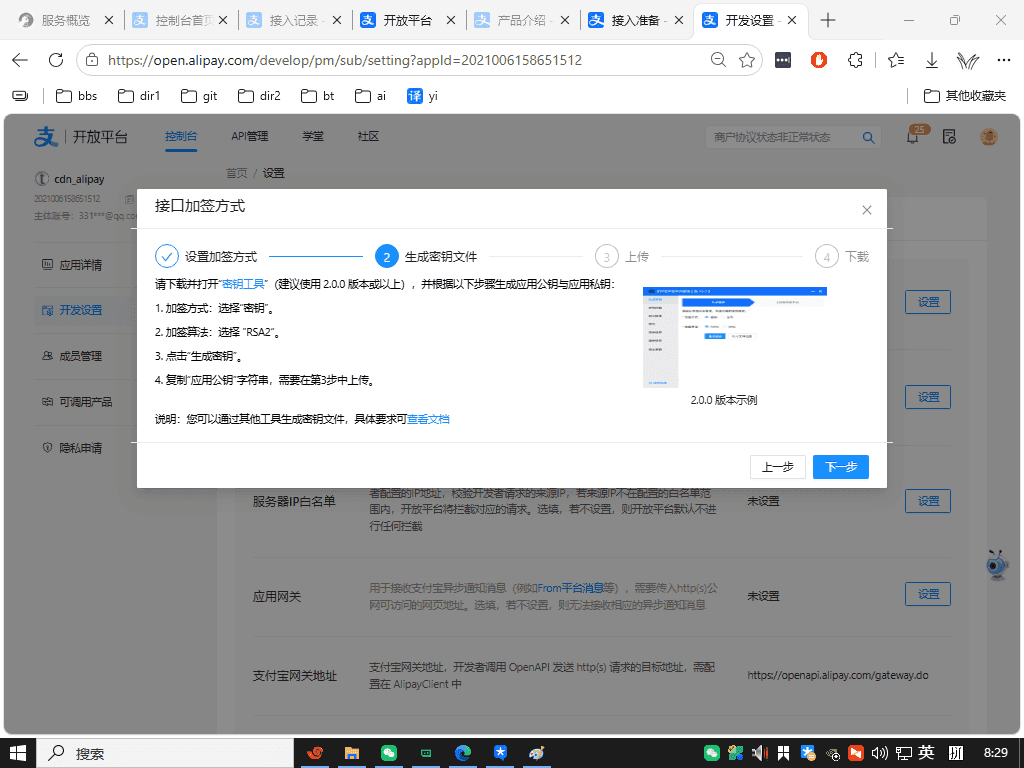Image resolution: width=1024 pixels, height=768 pixels.
Task: Open the browser downloads icon
Action: 932,60
